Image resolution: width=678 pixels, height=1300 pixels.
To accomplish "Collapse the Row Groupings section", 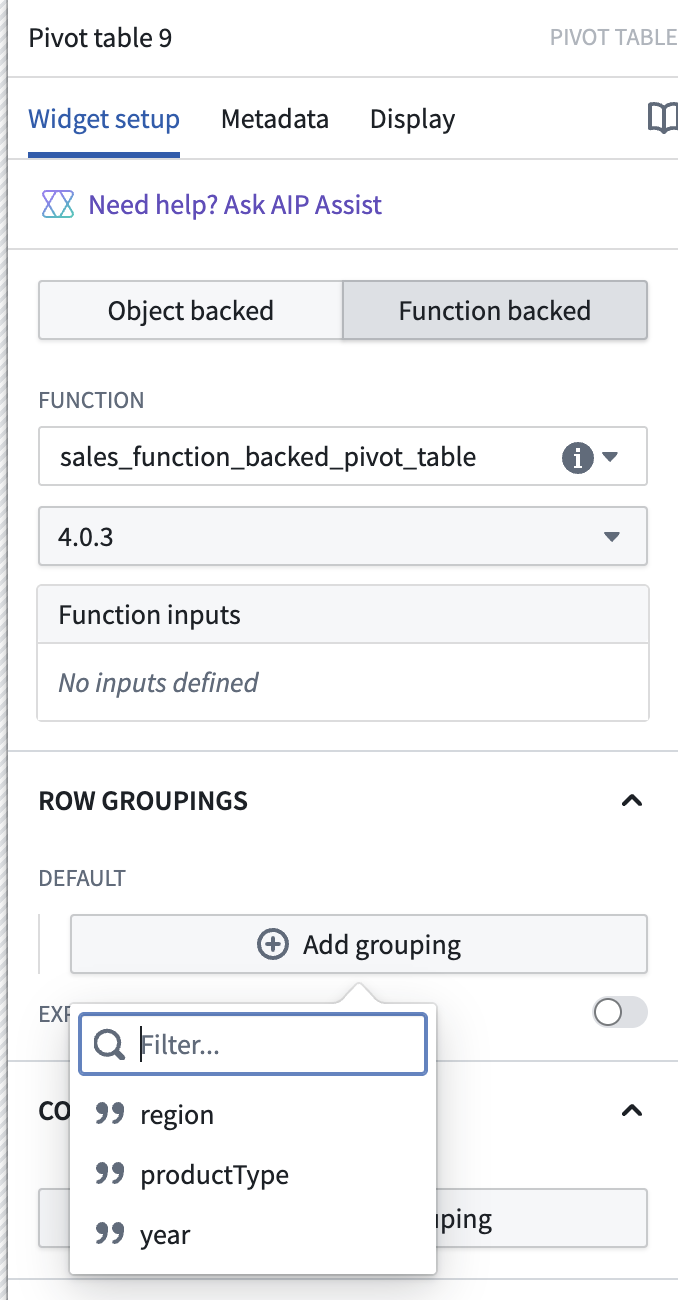I will coord(631,800).
